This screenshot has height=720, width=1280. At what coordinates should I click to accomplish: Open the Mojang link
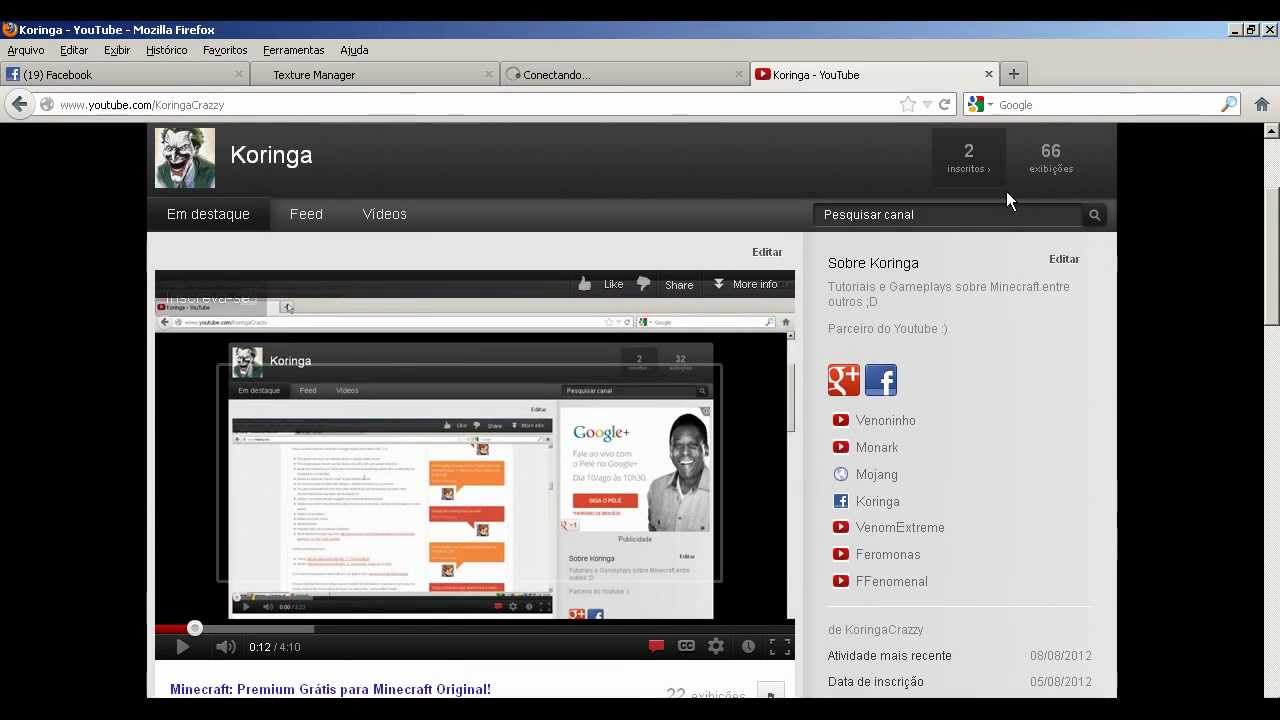point(877,475)
